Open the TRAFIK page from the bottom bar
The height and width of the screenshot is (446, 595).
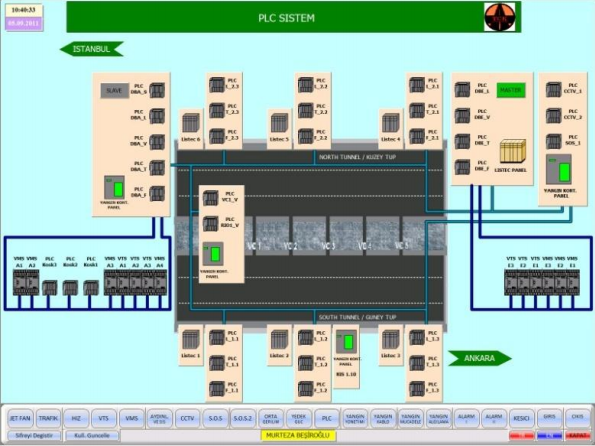(48, 418)
